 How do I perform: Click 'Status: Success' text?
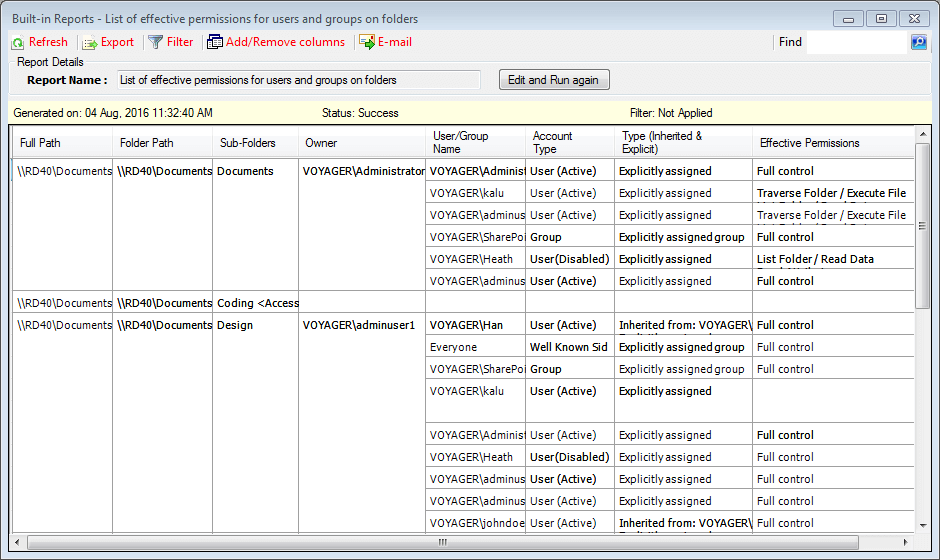tap(360, 113)
